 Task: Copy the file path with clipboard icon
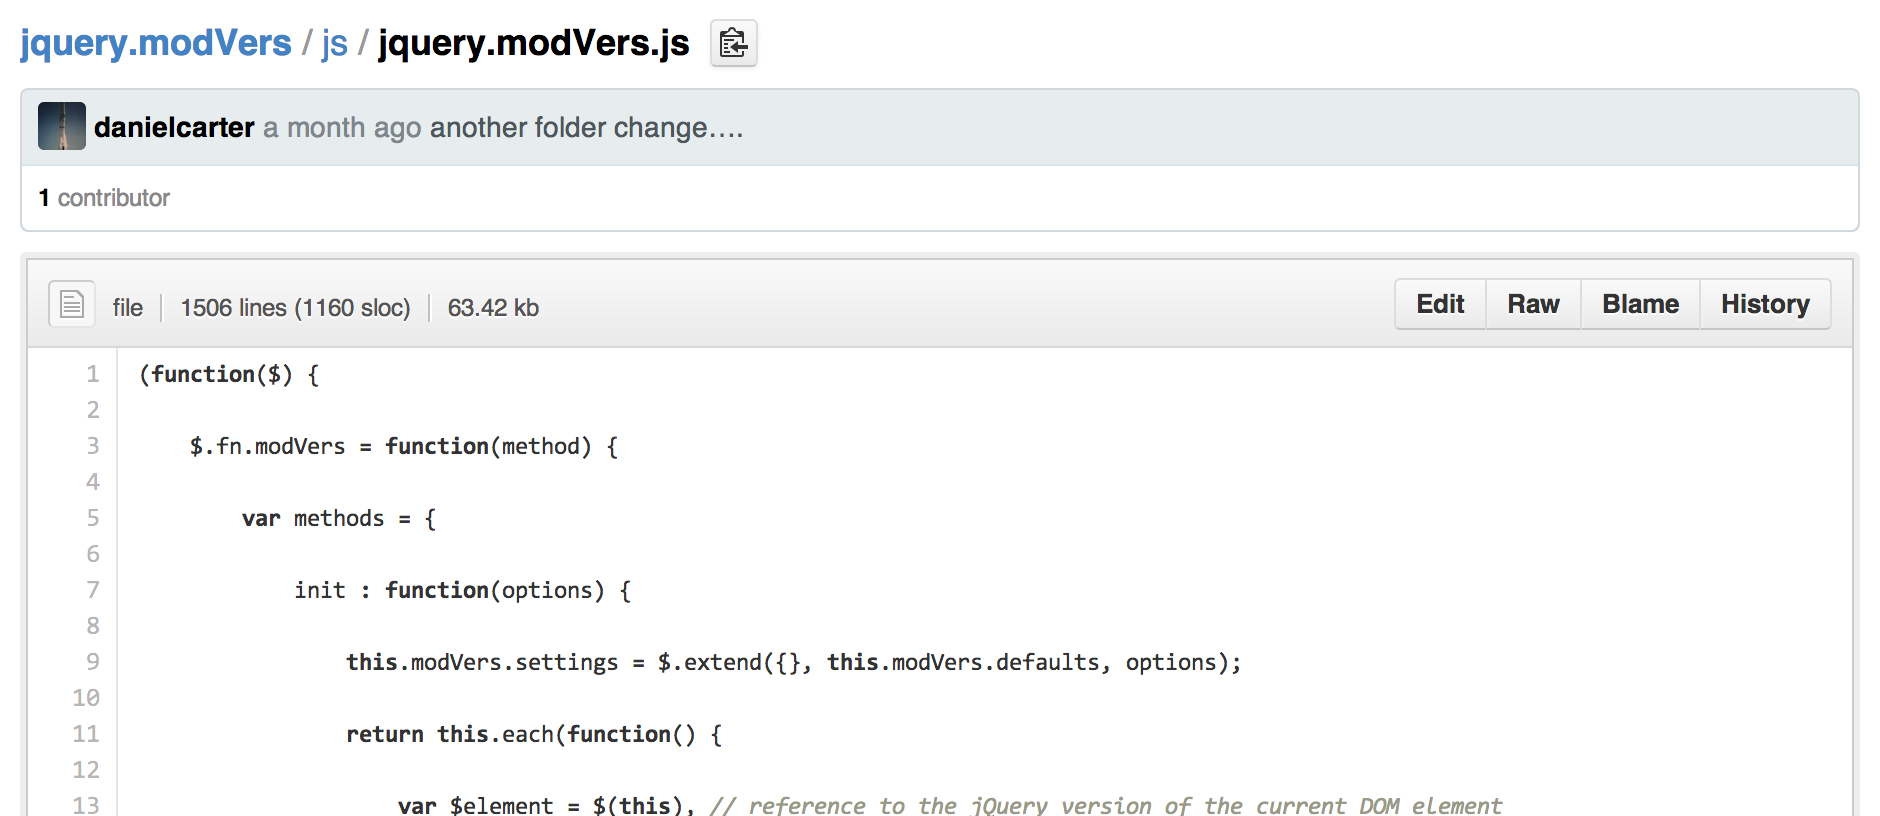[x=733, y=44]
